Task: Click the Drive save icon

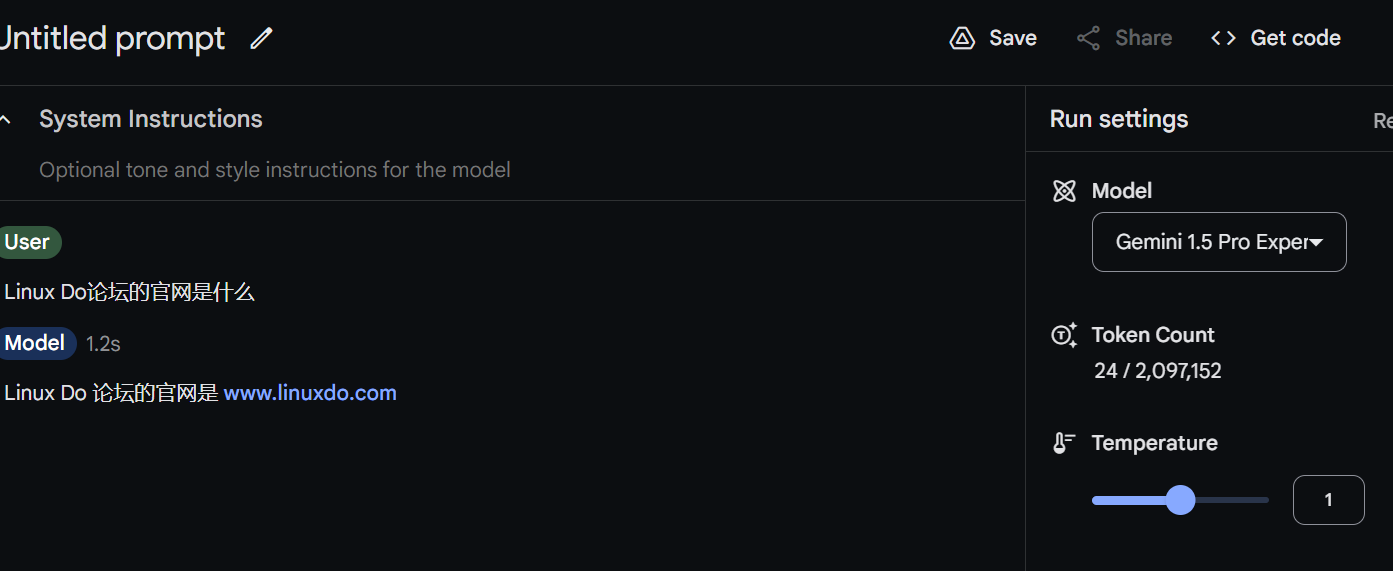Action: coord(962,38)
